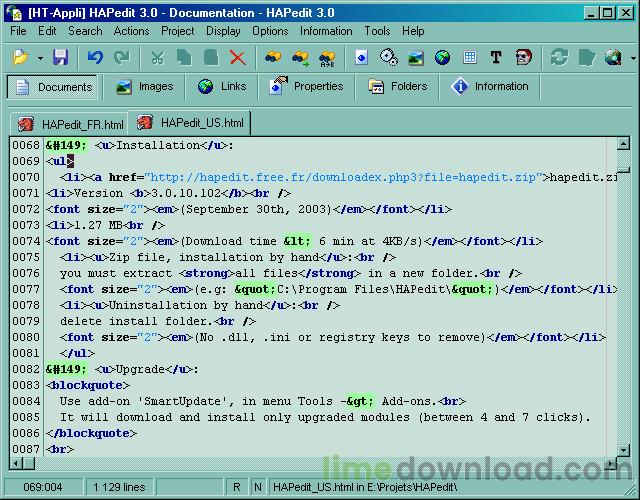Open the Information menu

tap(326, 31)
